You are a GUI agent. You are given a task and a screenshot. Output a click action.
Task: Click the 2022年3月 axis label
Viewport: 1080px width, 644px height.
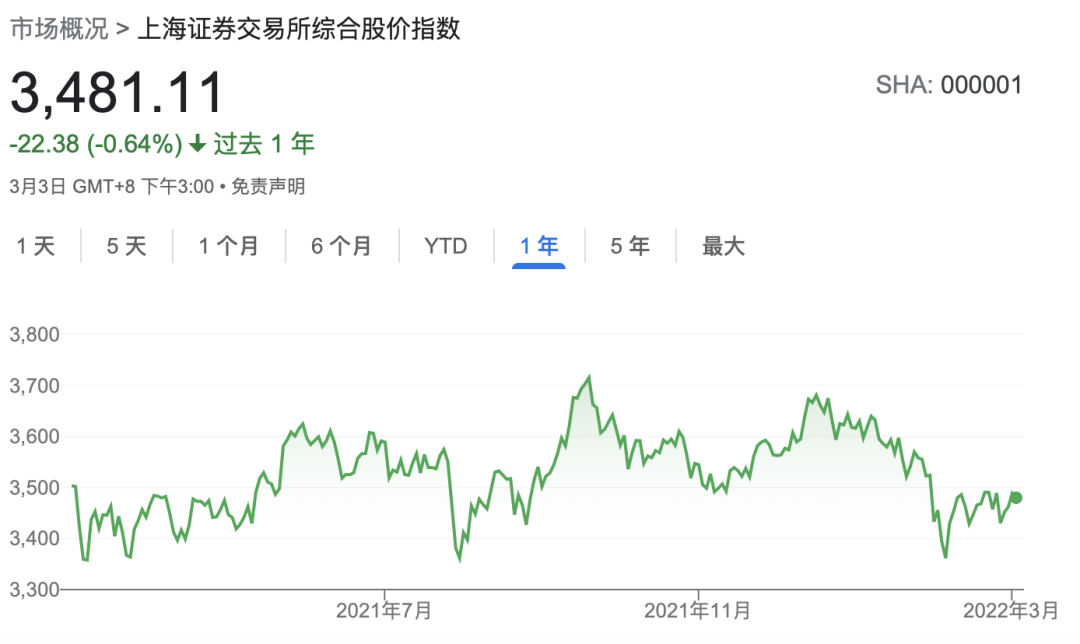click(1012, 610)
